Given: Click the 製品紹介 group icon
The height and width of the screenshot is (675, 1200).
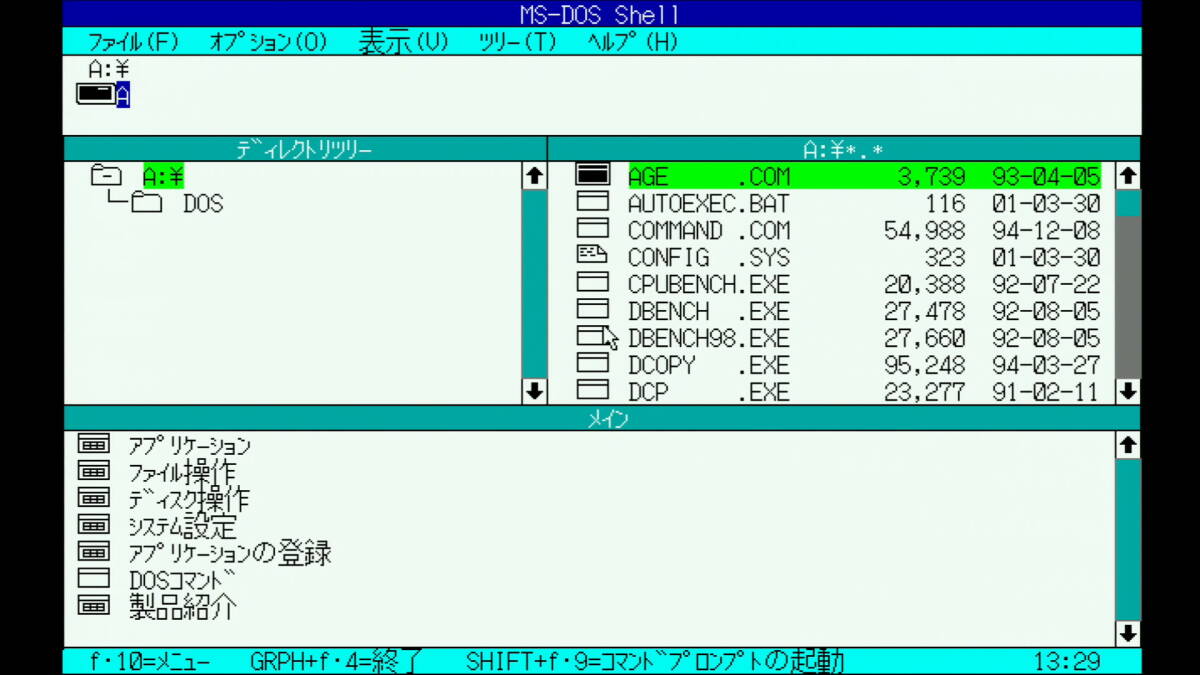Looking at the screenshot, I should pyautogui.click(x=93, y=606).
